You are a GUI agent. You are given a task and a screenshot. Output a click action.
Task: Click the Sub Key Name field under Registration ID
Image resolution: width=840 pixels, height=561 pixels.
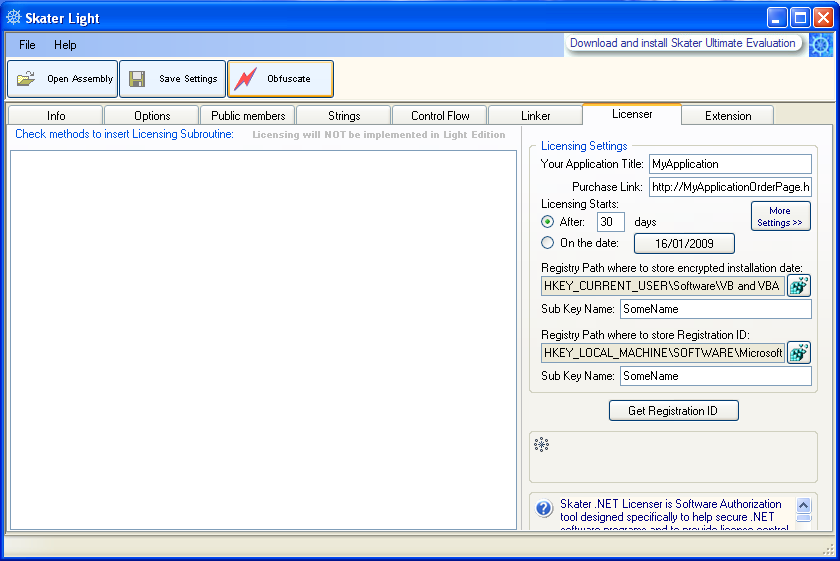point(716,376)
